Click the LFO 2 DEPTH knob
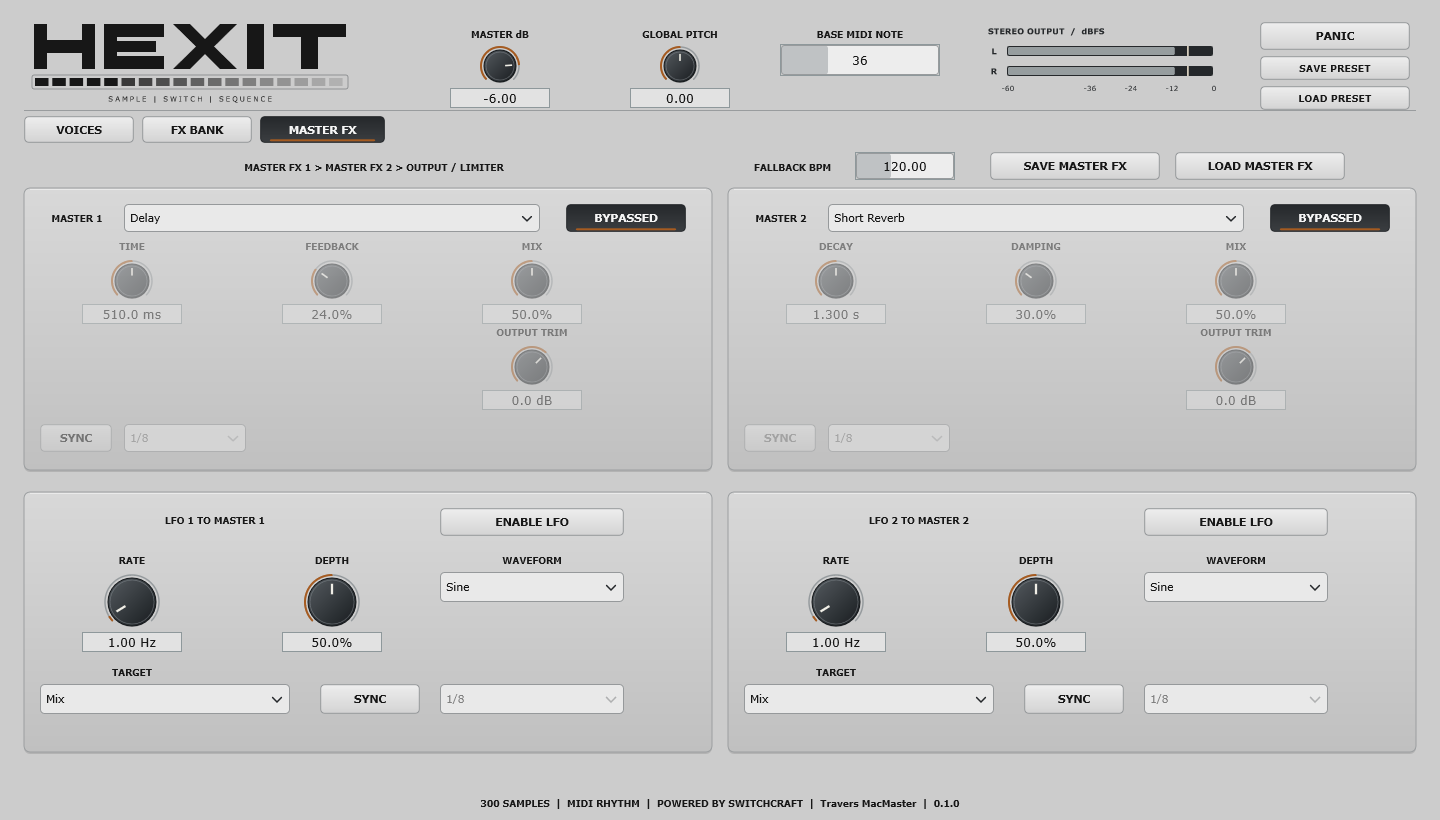The width and height of the screenshot is (1440, 820). [x=1036, y=602]
